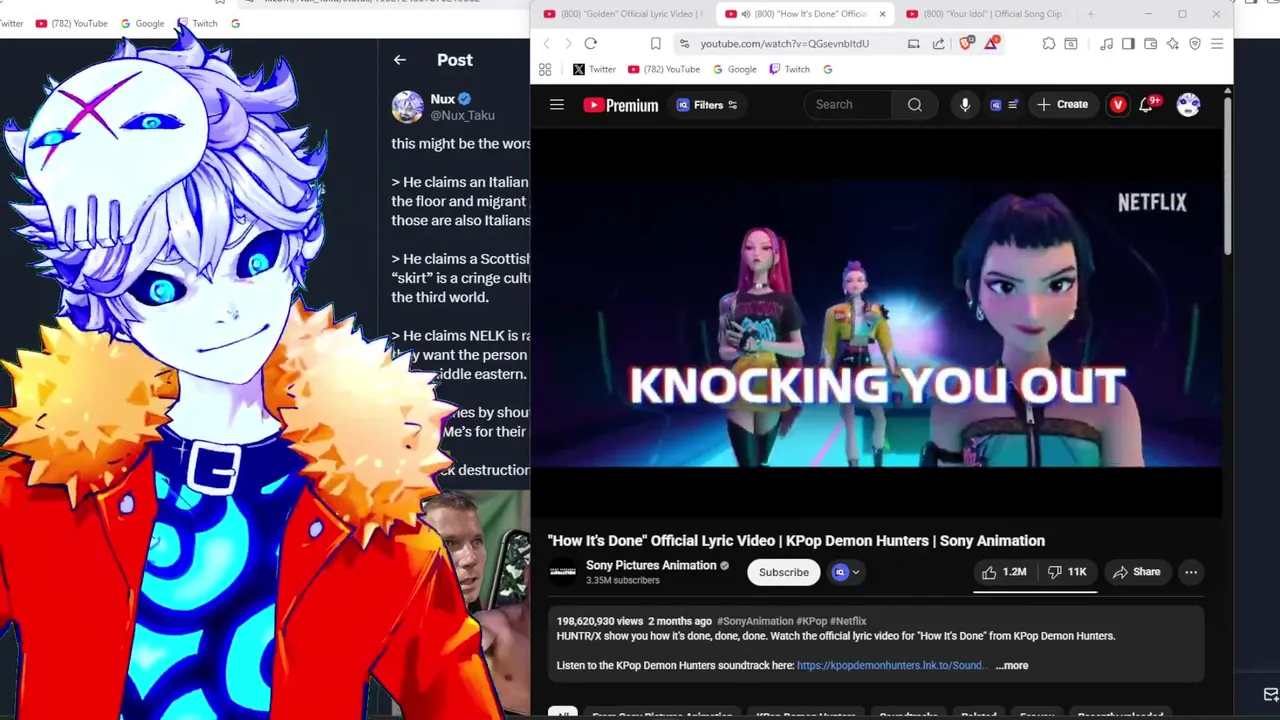Go forward with browser forward arrow
The image size is (1280, 720).
click(568, 44)
